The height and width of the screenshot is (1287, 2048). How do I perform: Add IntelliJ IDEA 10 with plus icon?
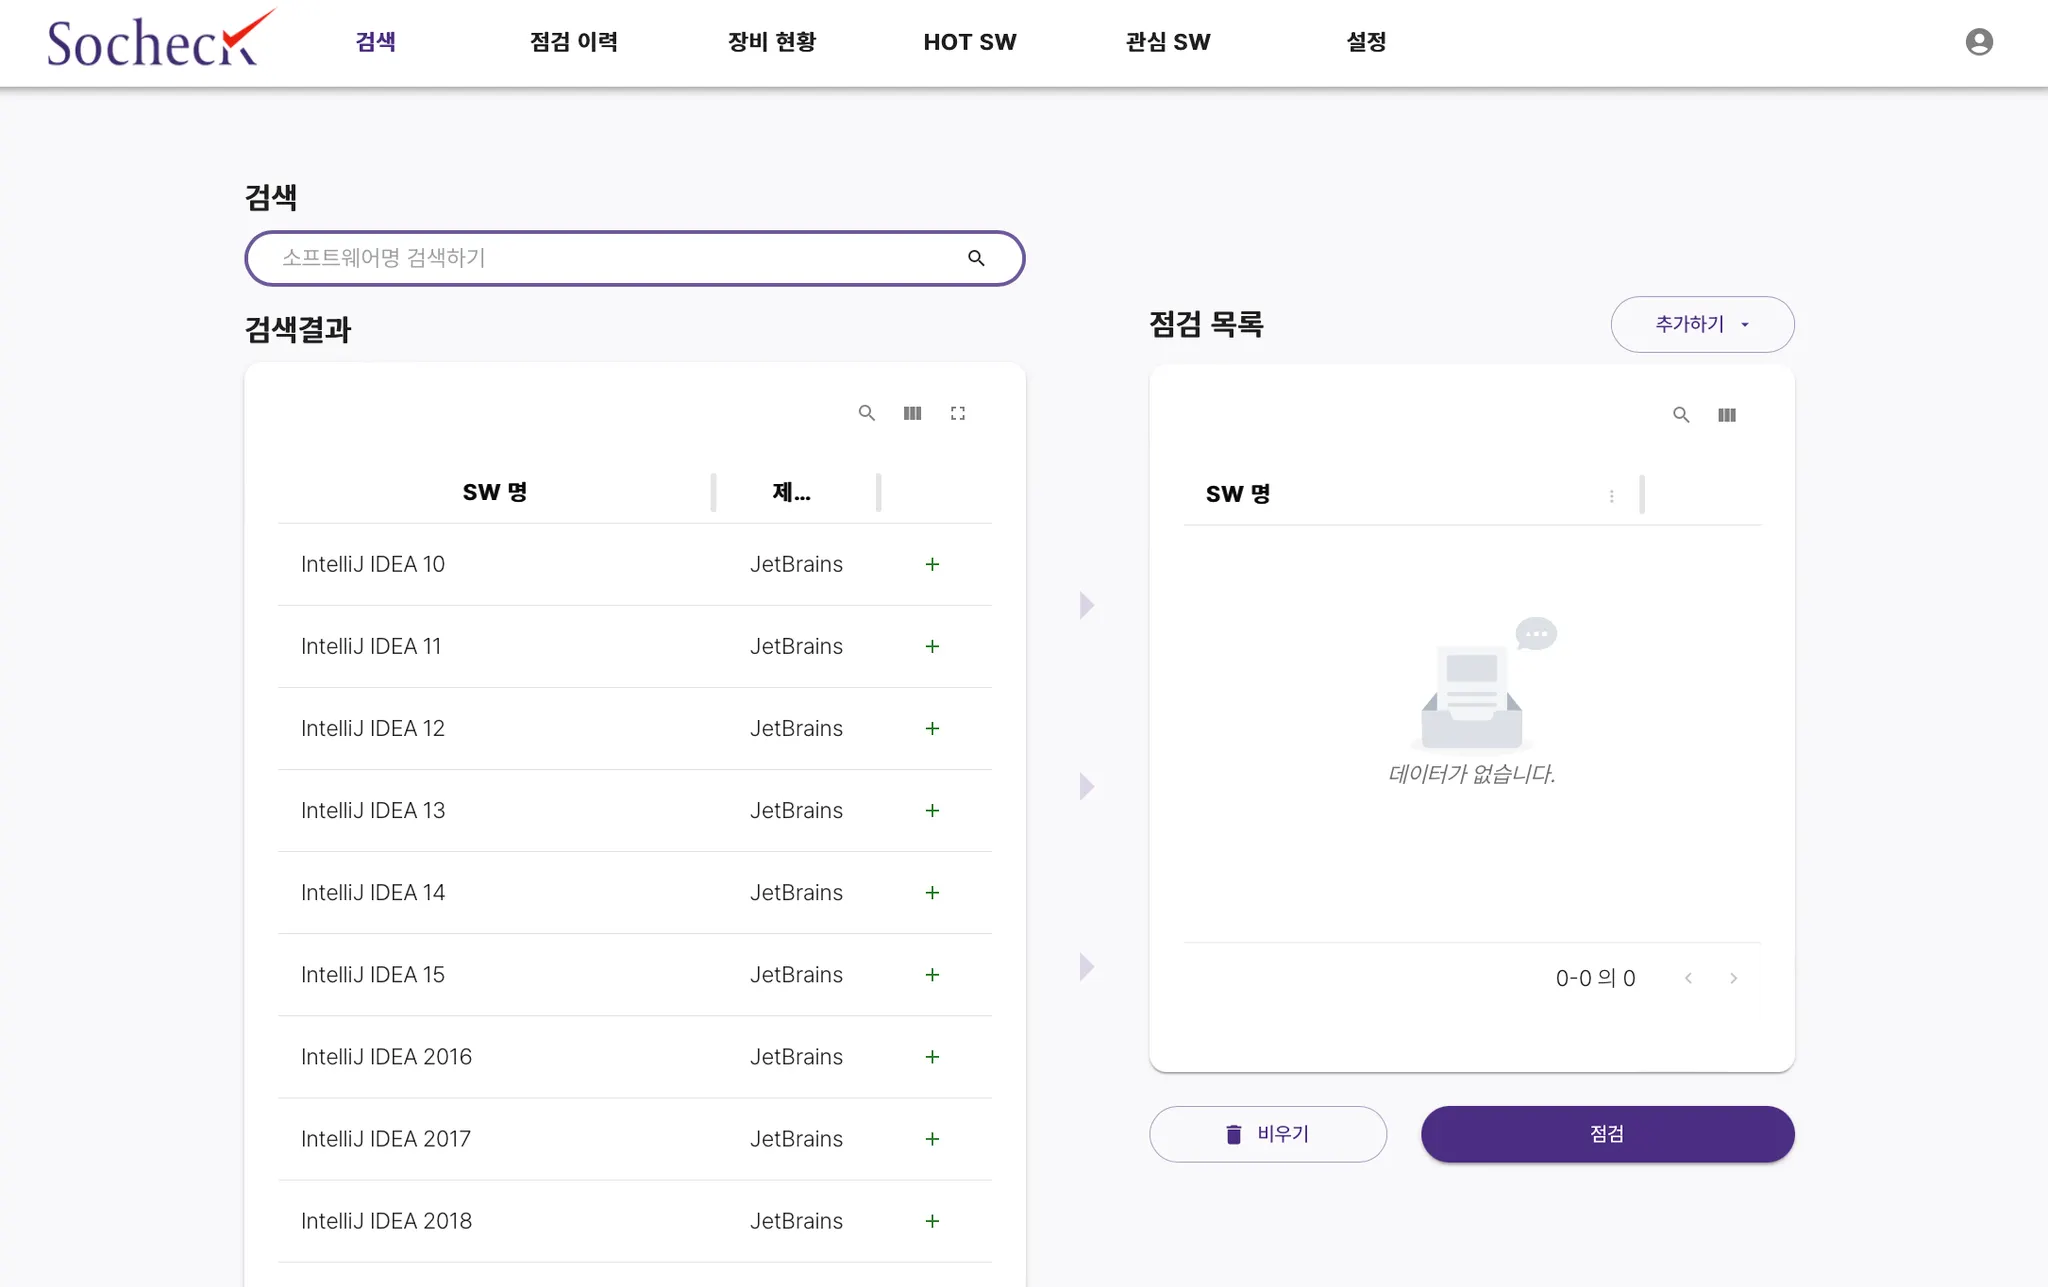click(x=932, y=564)
